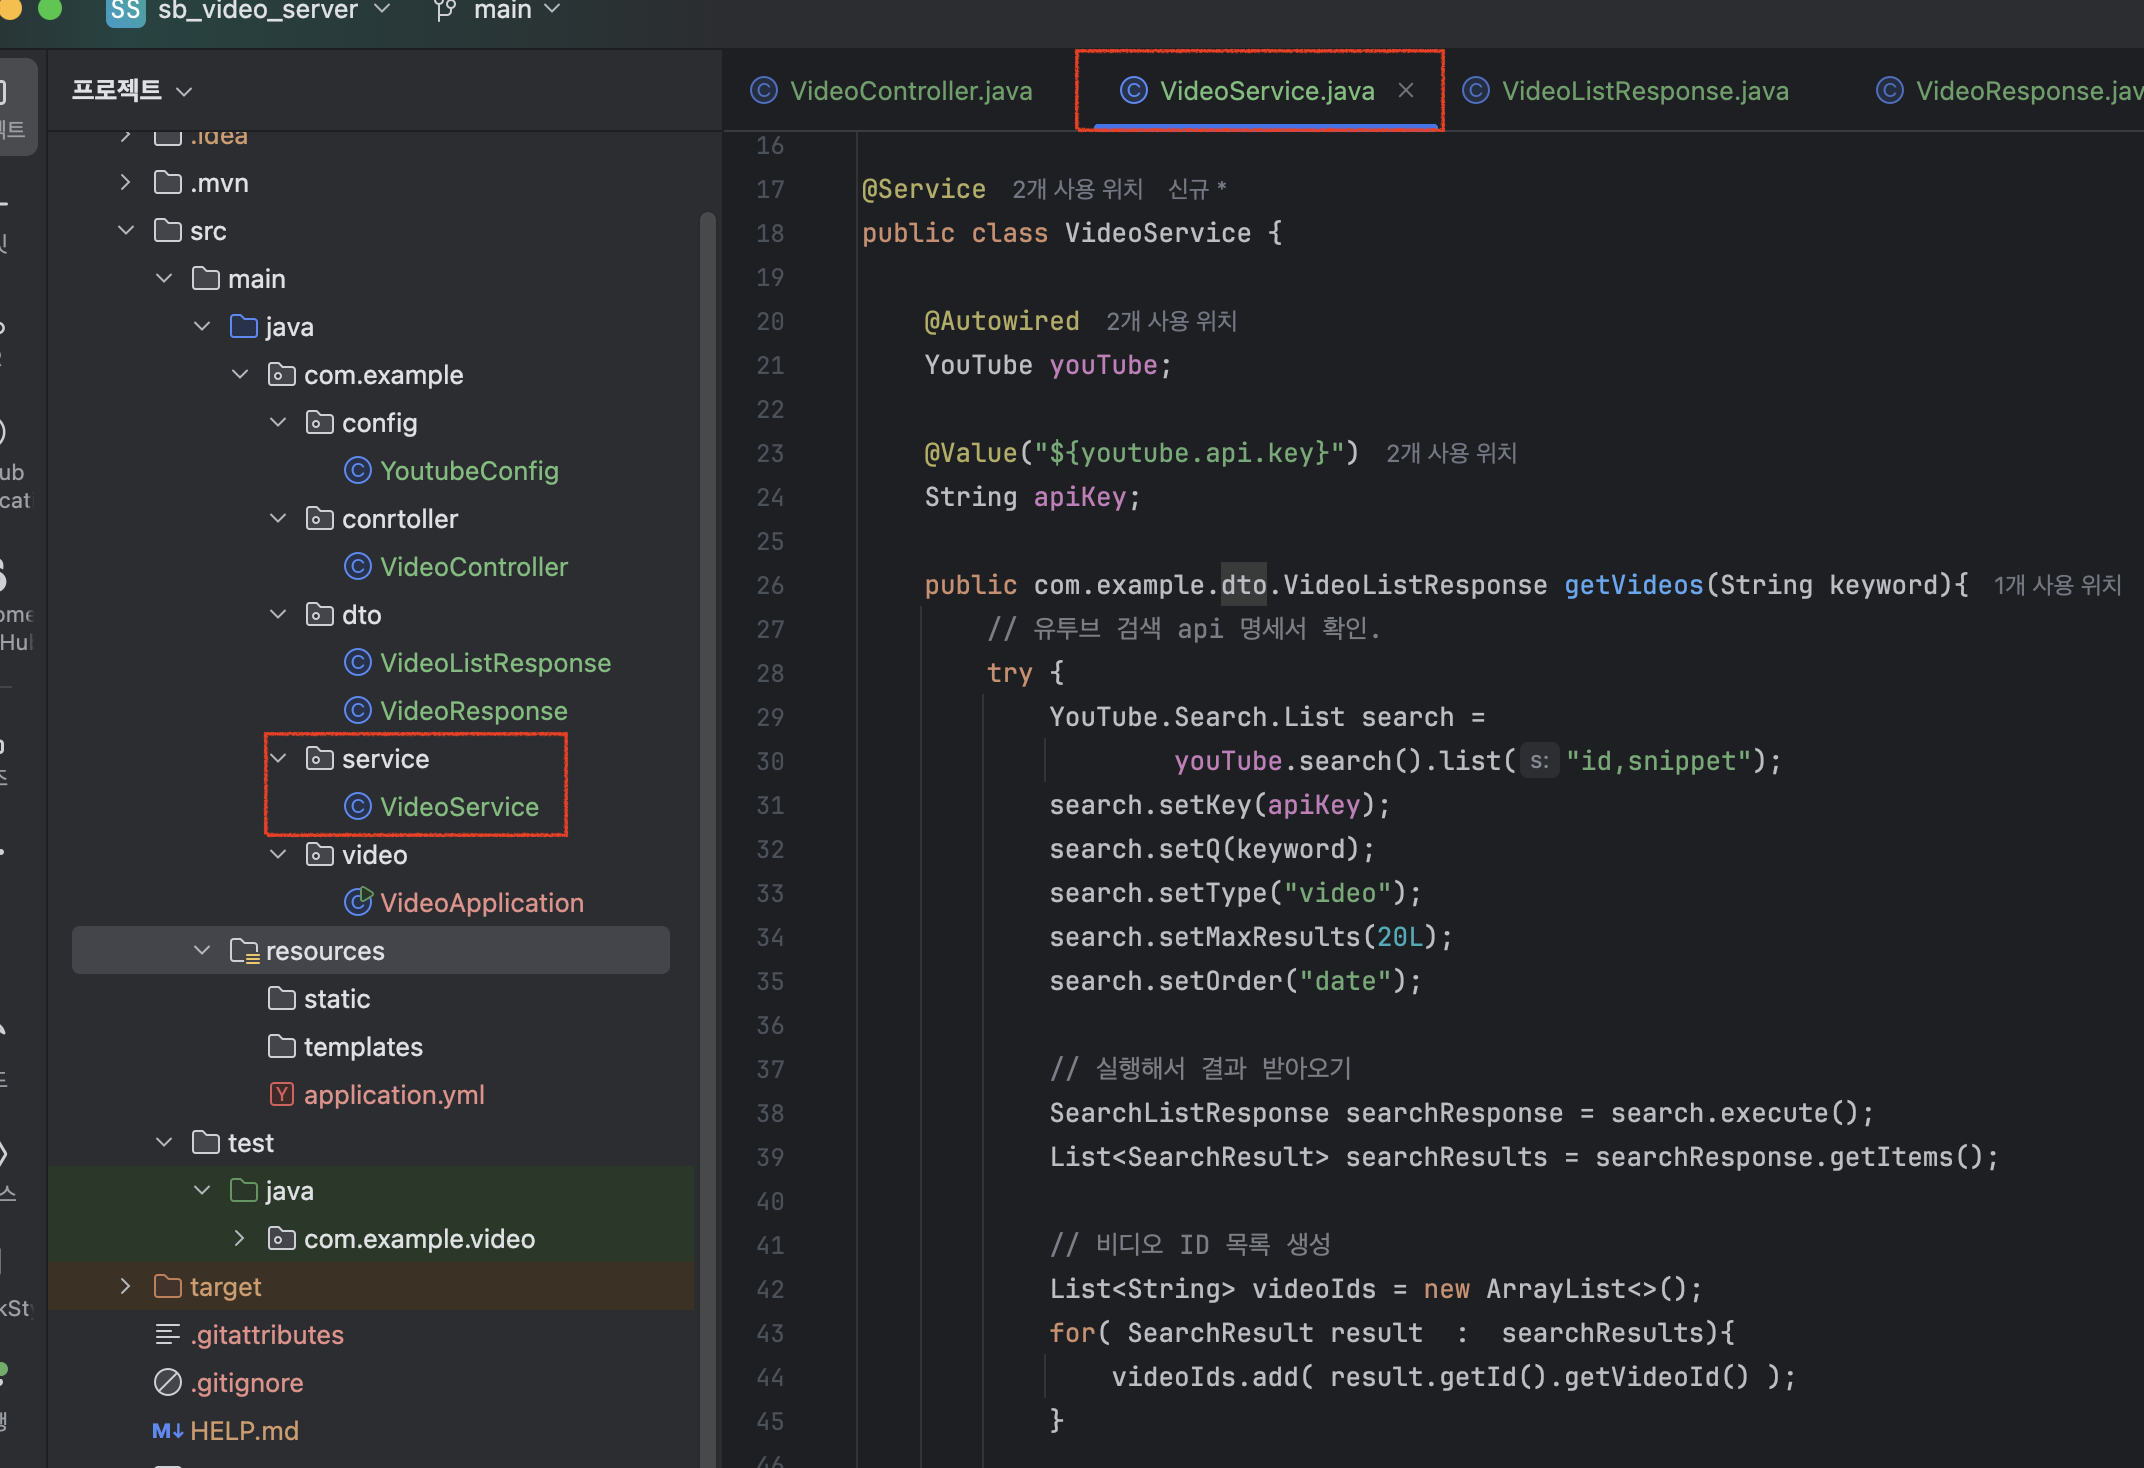2144x1468 pixels.
Task: Open the 프로젝트 view dropdown
Action: [131, 91]
